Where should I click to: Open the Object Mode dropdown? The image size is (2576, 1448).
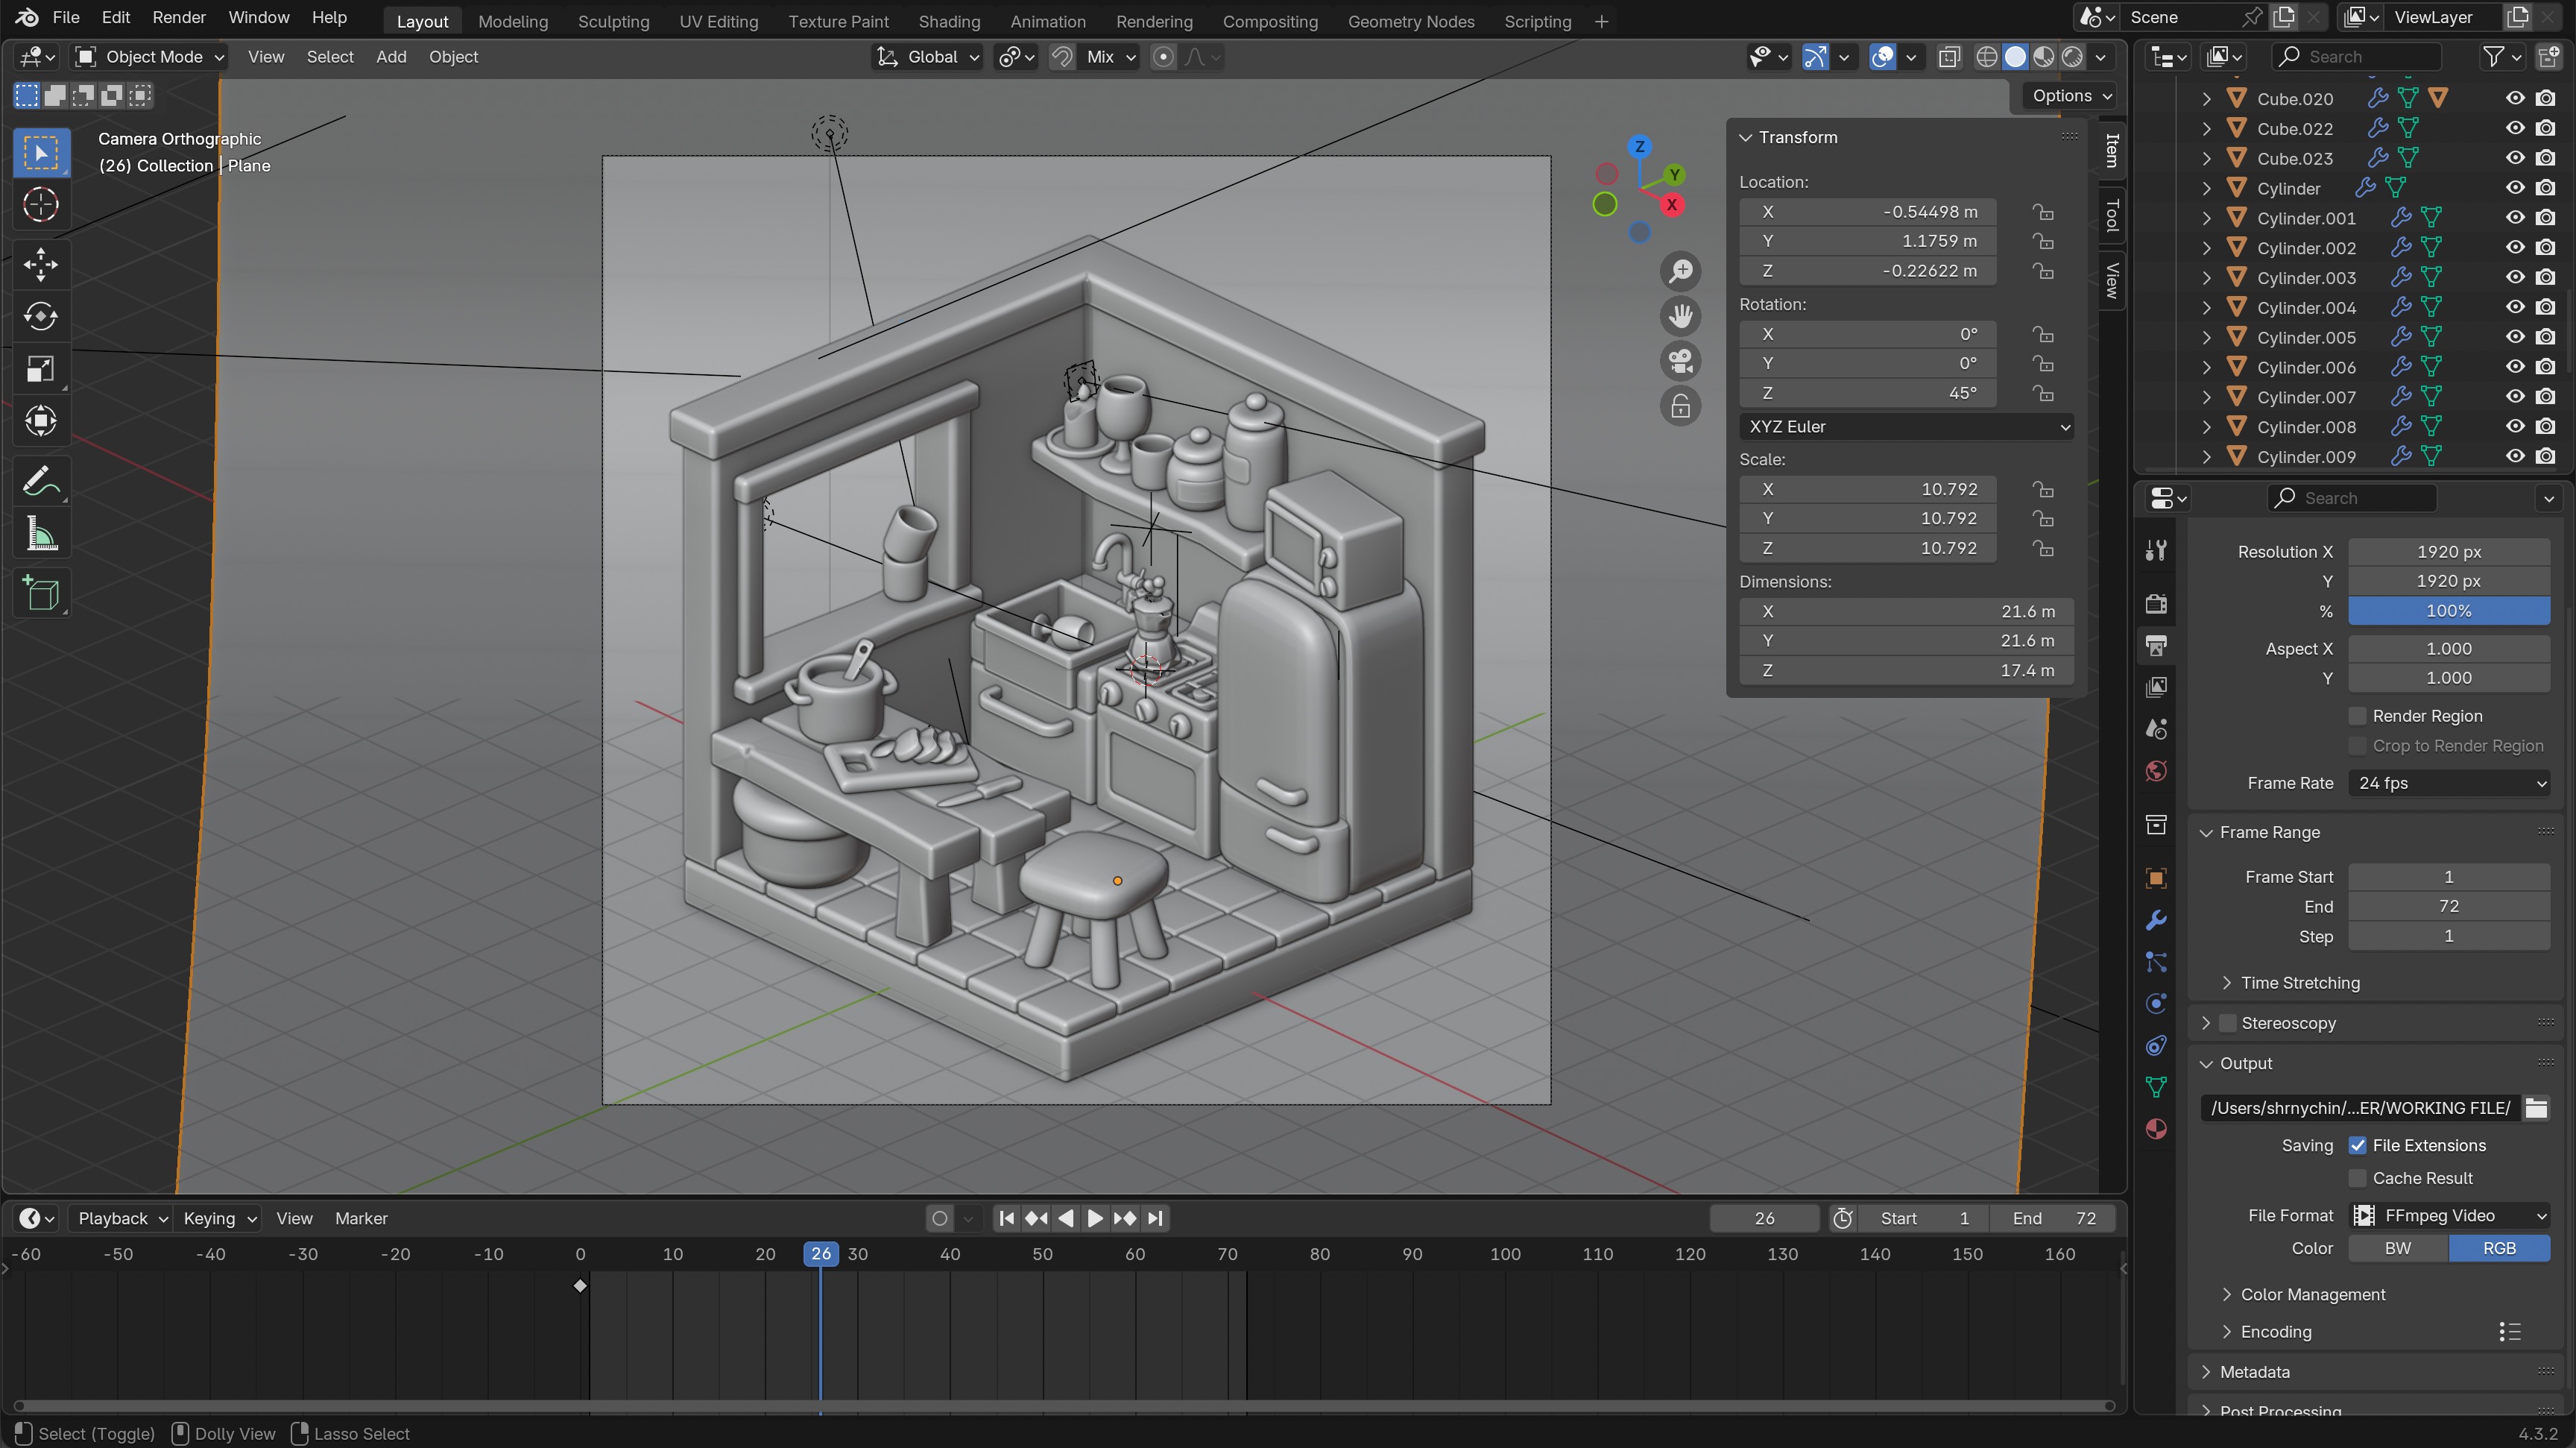152,57
